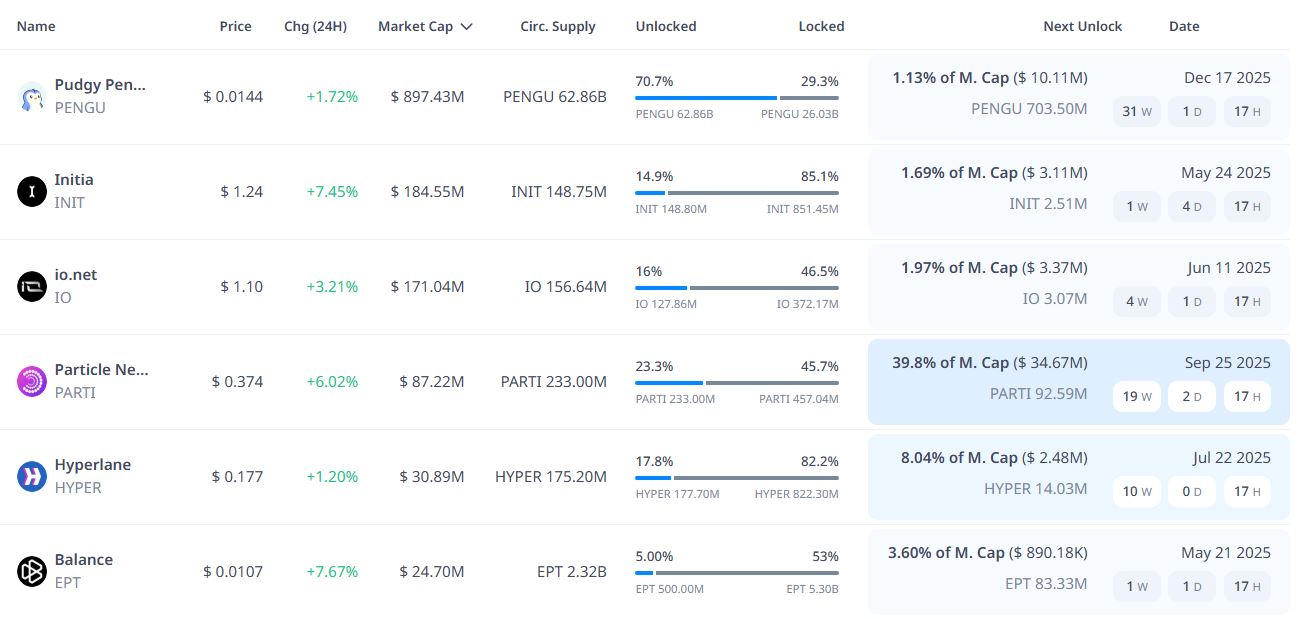Viewport: 1298px width, 619px height.
Task: Open the Balance token name link
Action: pyautogui.click(x=84, y=559)
